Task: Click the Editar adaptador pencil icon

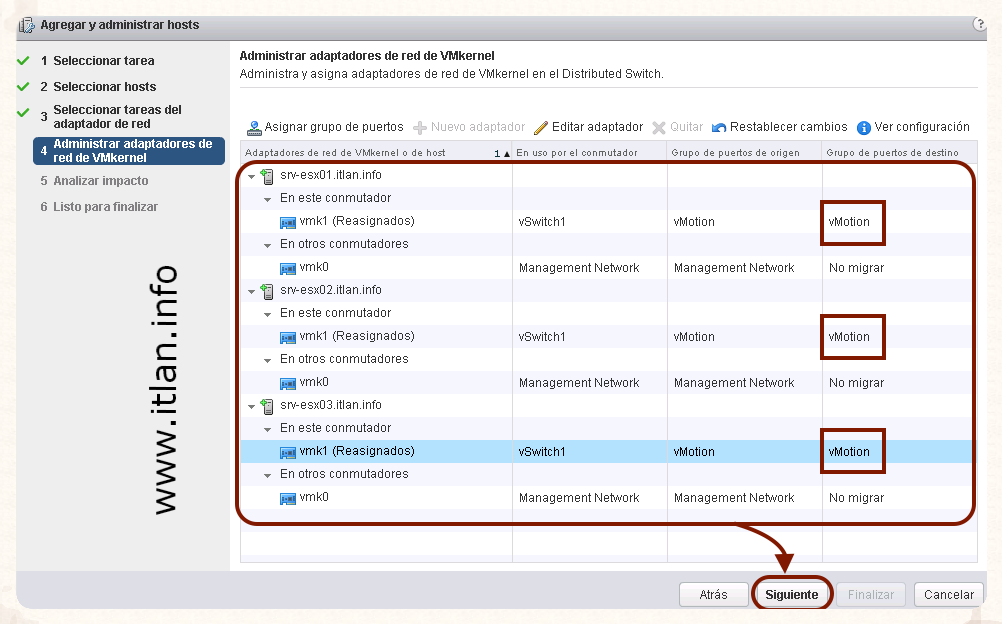Action: pos(541,128)
